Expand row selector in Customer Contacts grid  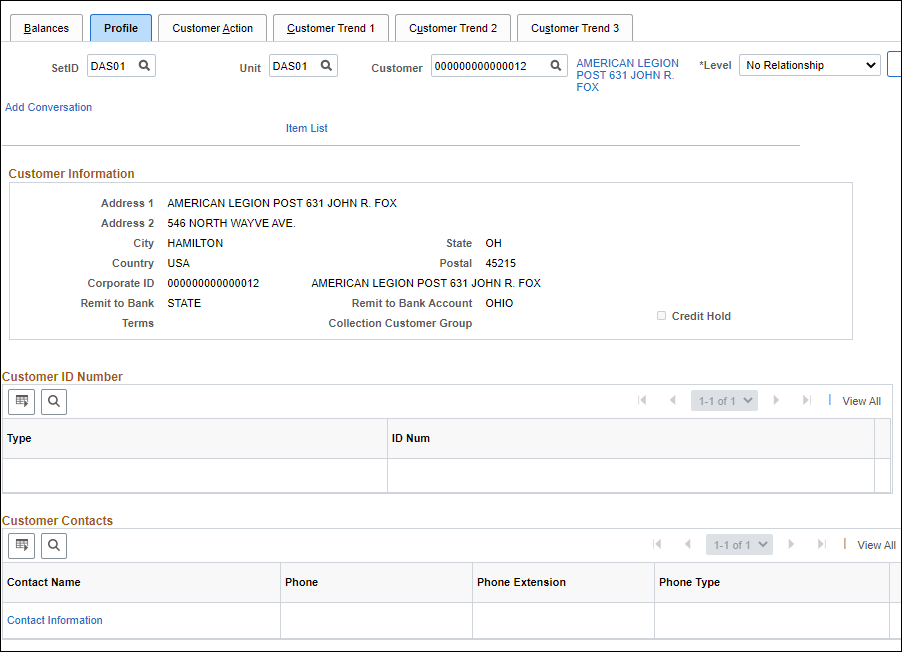click(739, 544)
